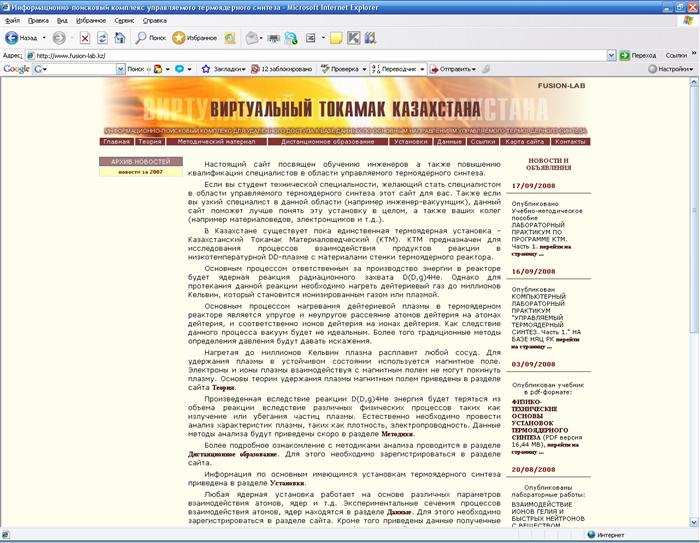Click the Print icon in toolbar
700x543 pixels.
pyautogui.click(x=274, y=38)
